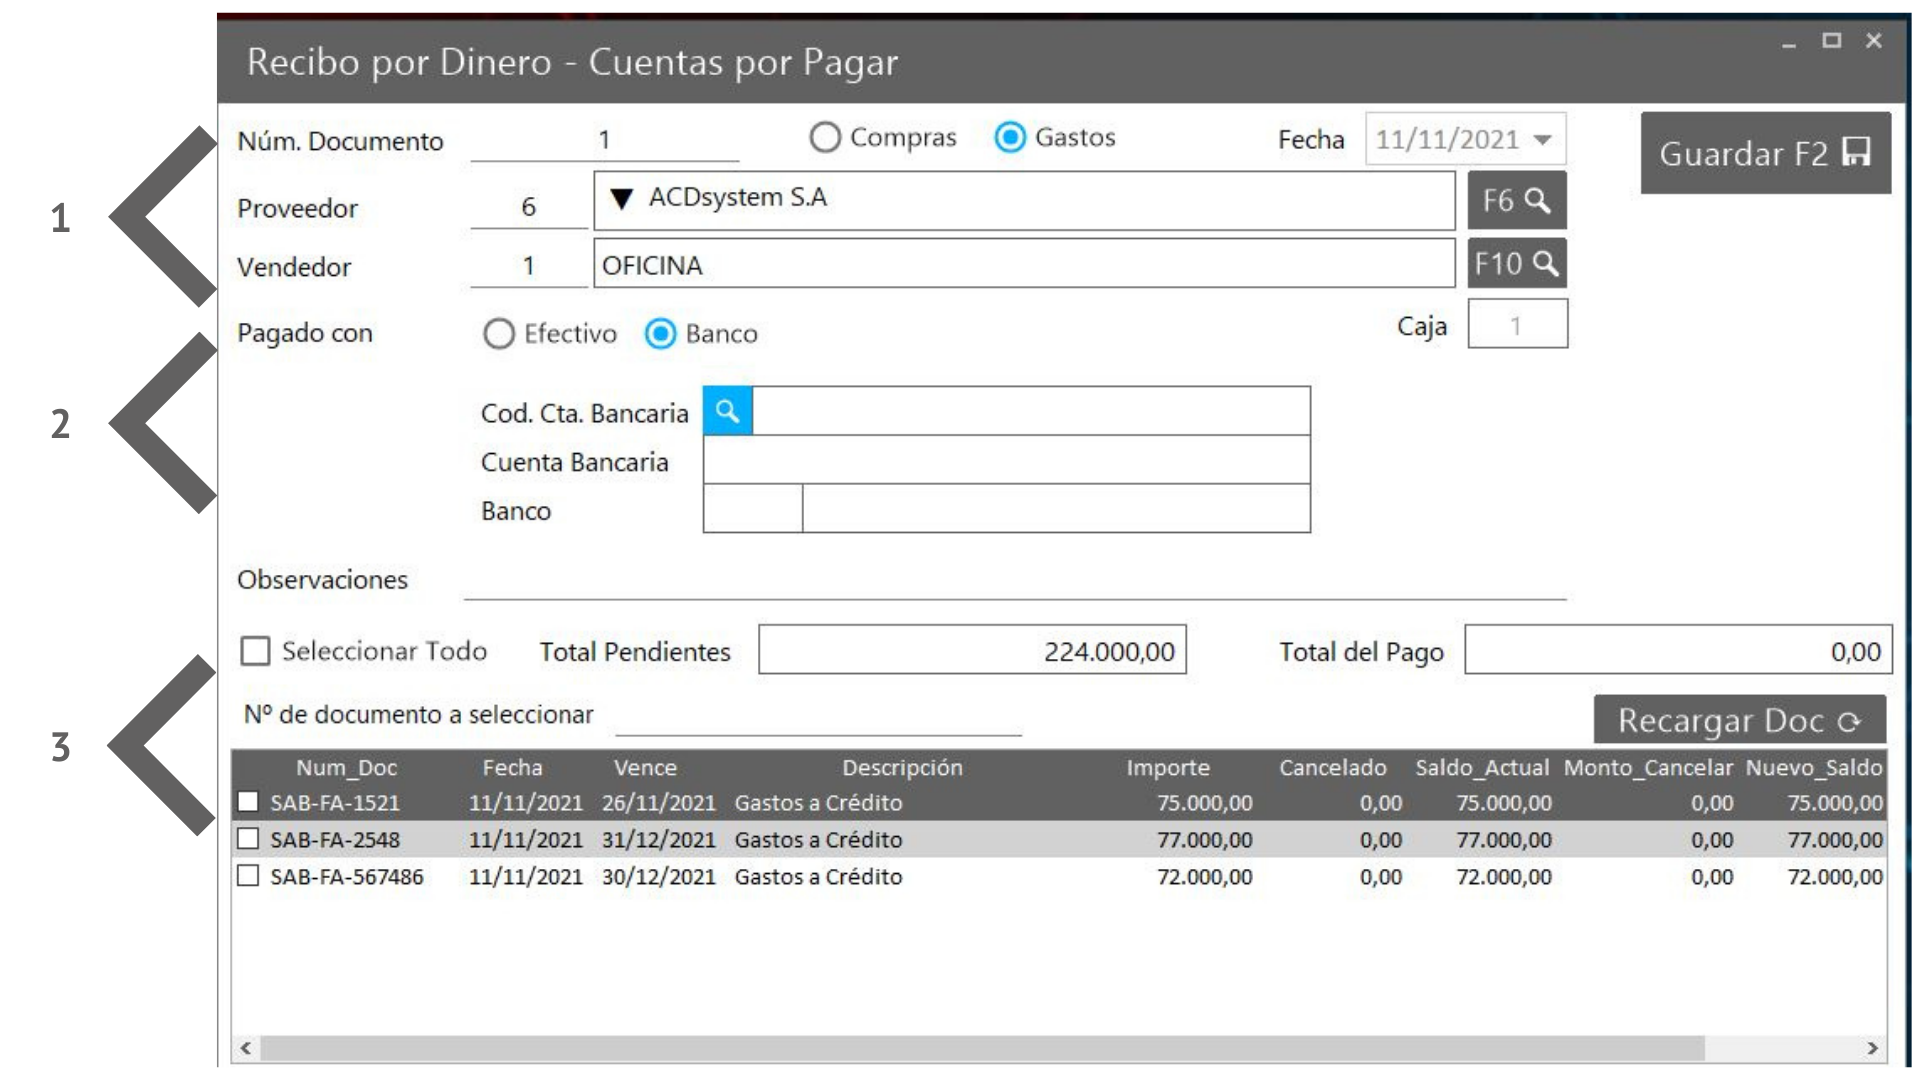1920x1080 pixels.
Task: Check document SAB-FA-567486 row checkbox
Action: [248, 876]
